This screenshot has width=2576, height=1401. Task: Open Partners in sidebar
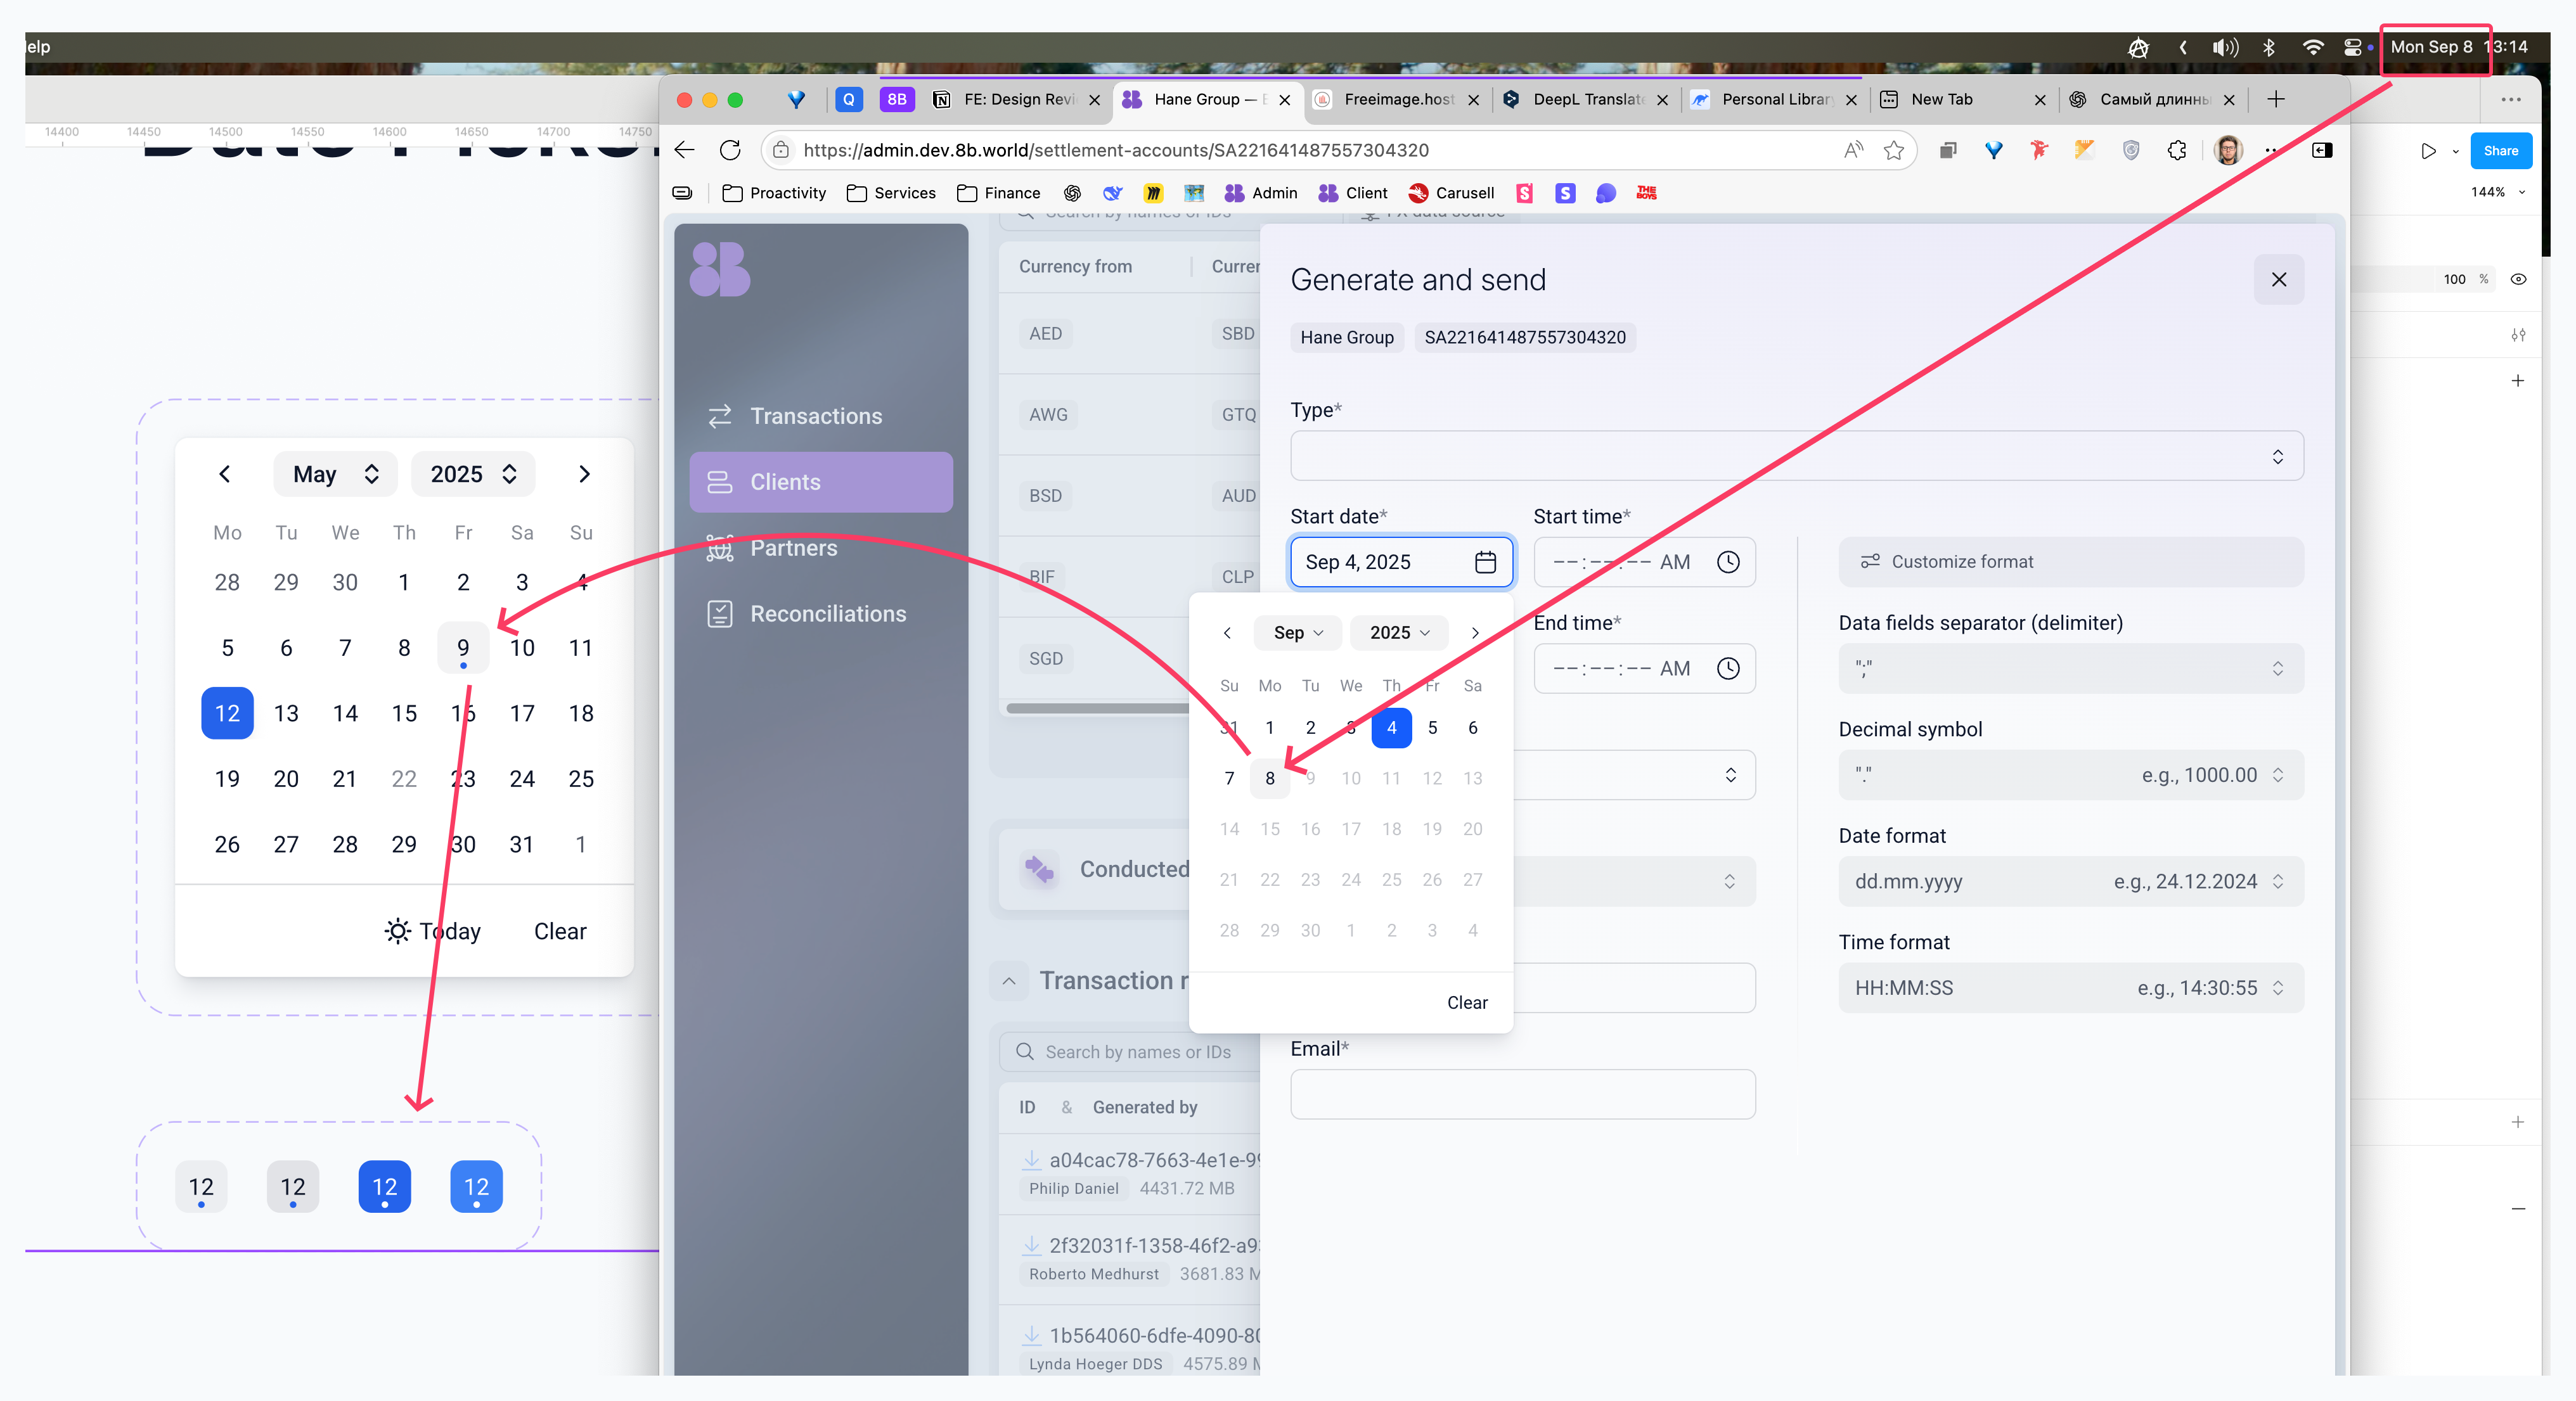click(820, 548)
